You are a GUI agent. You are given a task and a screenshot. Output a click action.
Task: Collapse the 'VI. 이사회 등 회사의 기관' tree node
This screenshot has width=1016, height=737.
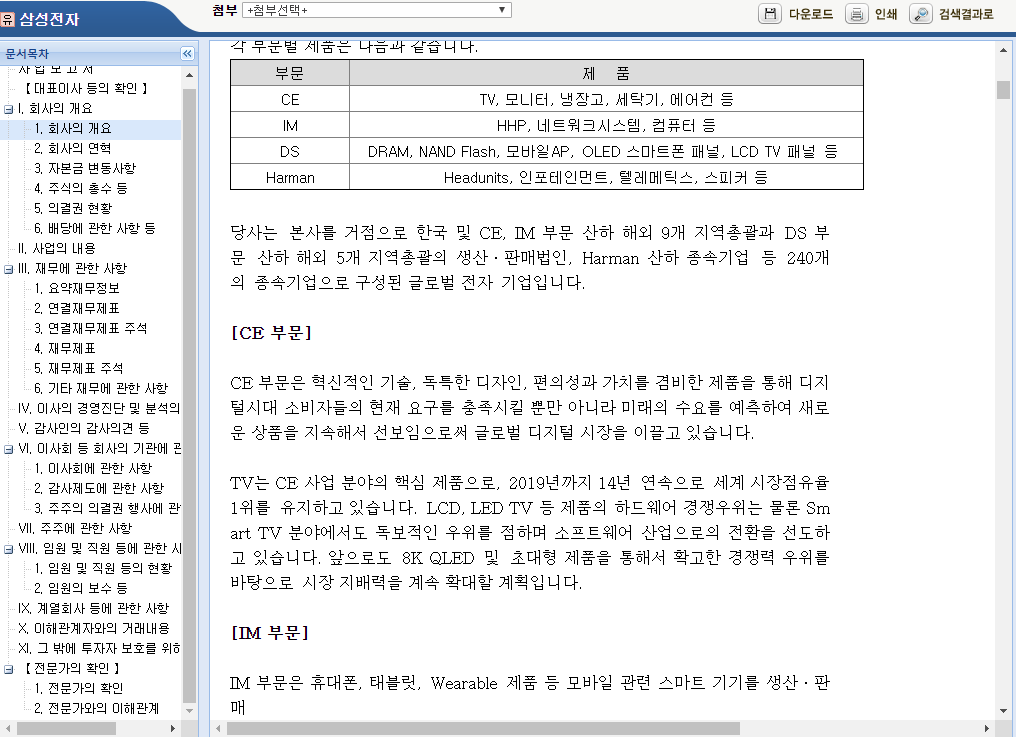coord(8,449)
